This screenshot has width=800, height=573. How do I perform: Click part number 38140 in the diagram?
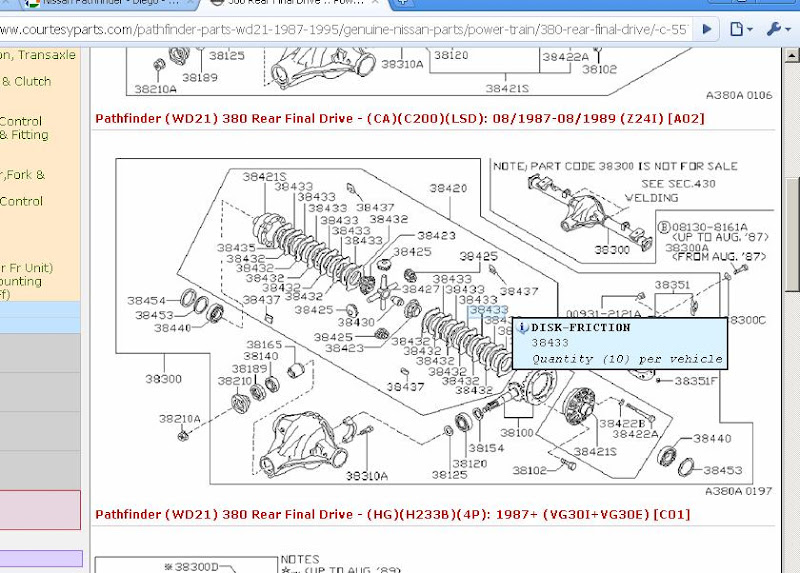[261, 356]
